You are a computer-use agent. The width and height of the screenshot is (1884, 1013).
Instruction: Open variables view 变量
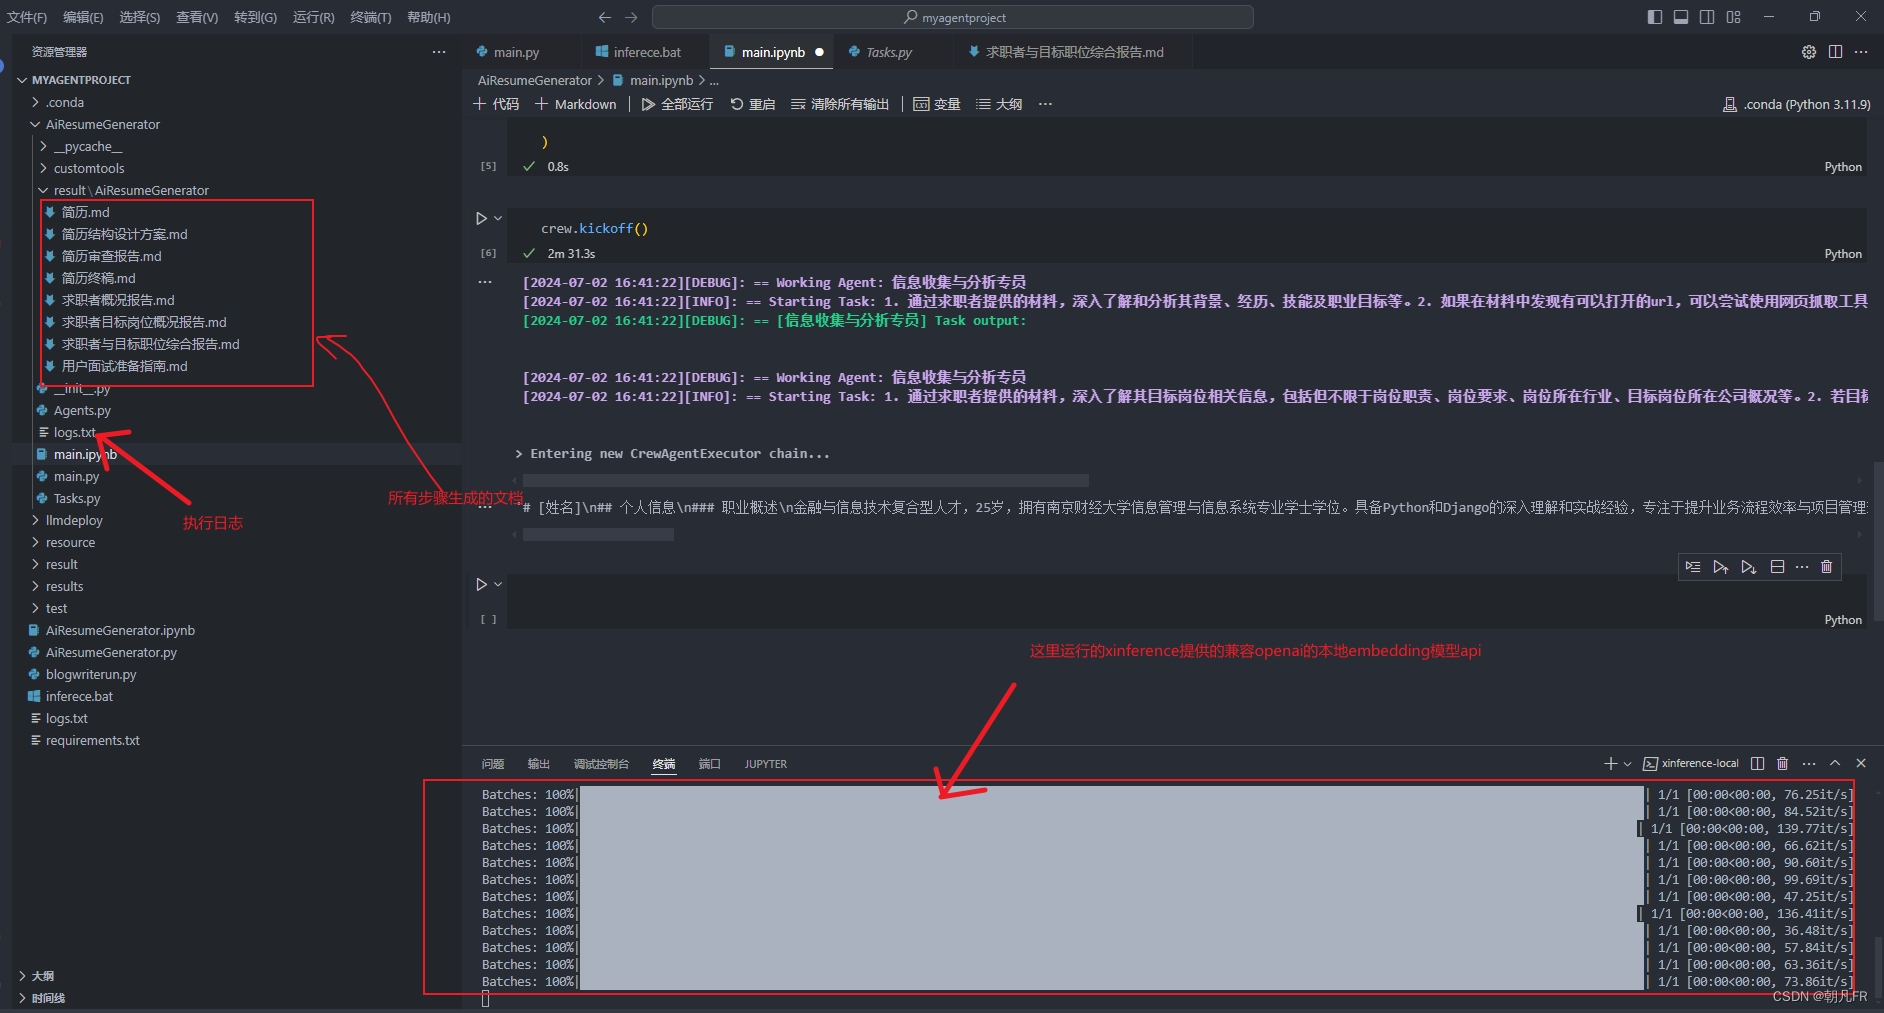(x=937, y=104)
